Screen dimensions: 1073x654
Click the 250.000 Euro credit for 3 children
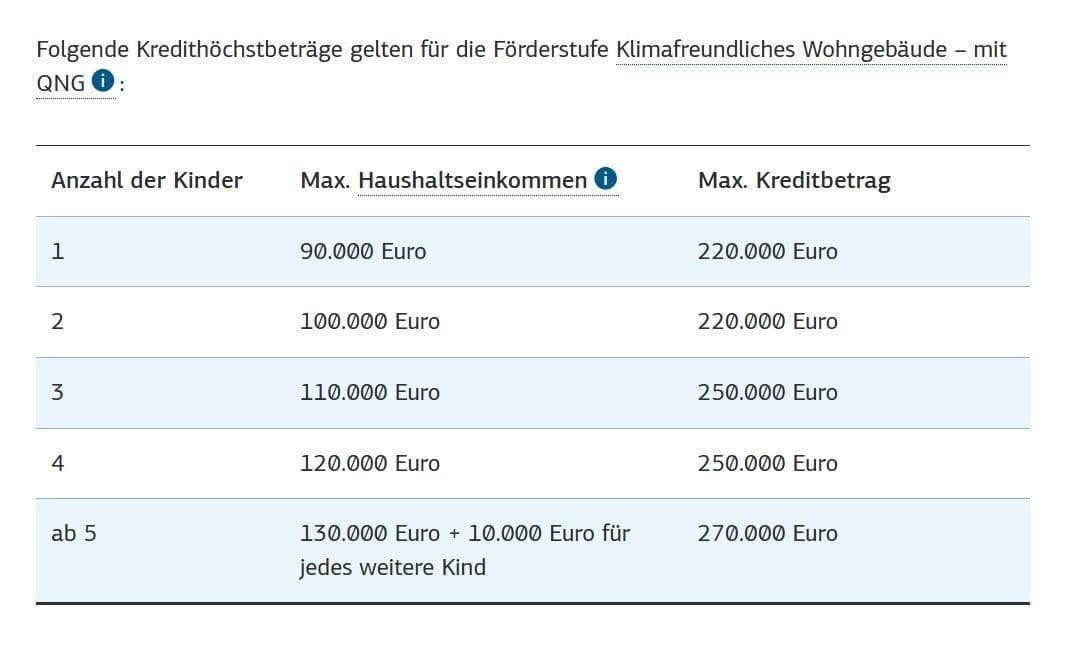[768, 393]
